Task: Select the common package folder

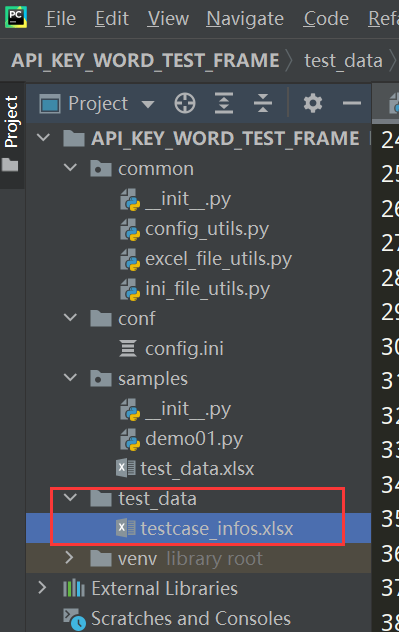Action: [x=156, y=169]
